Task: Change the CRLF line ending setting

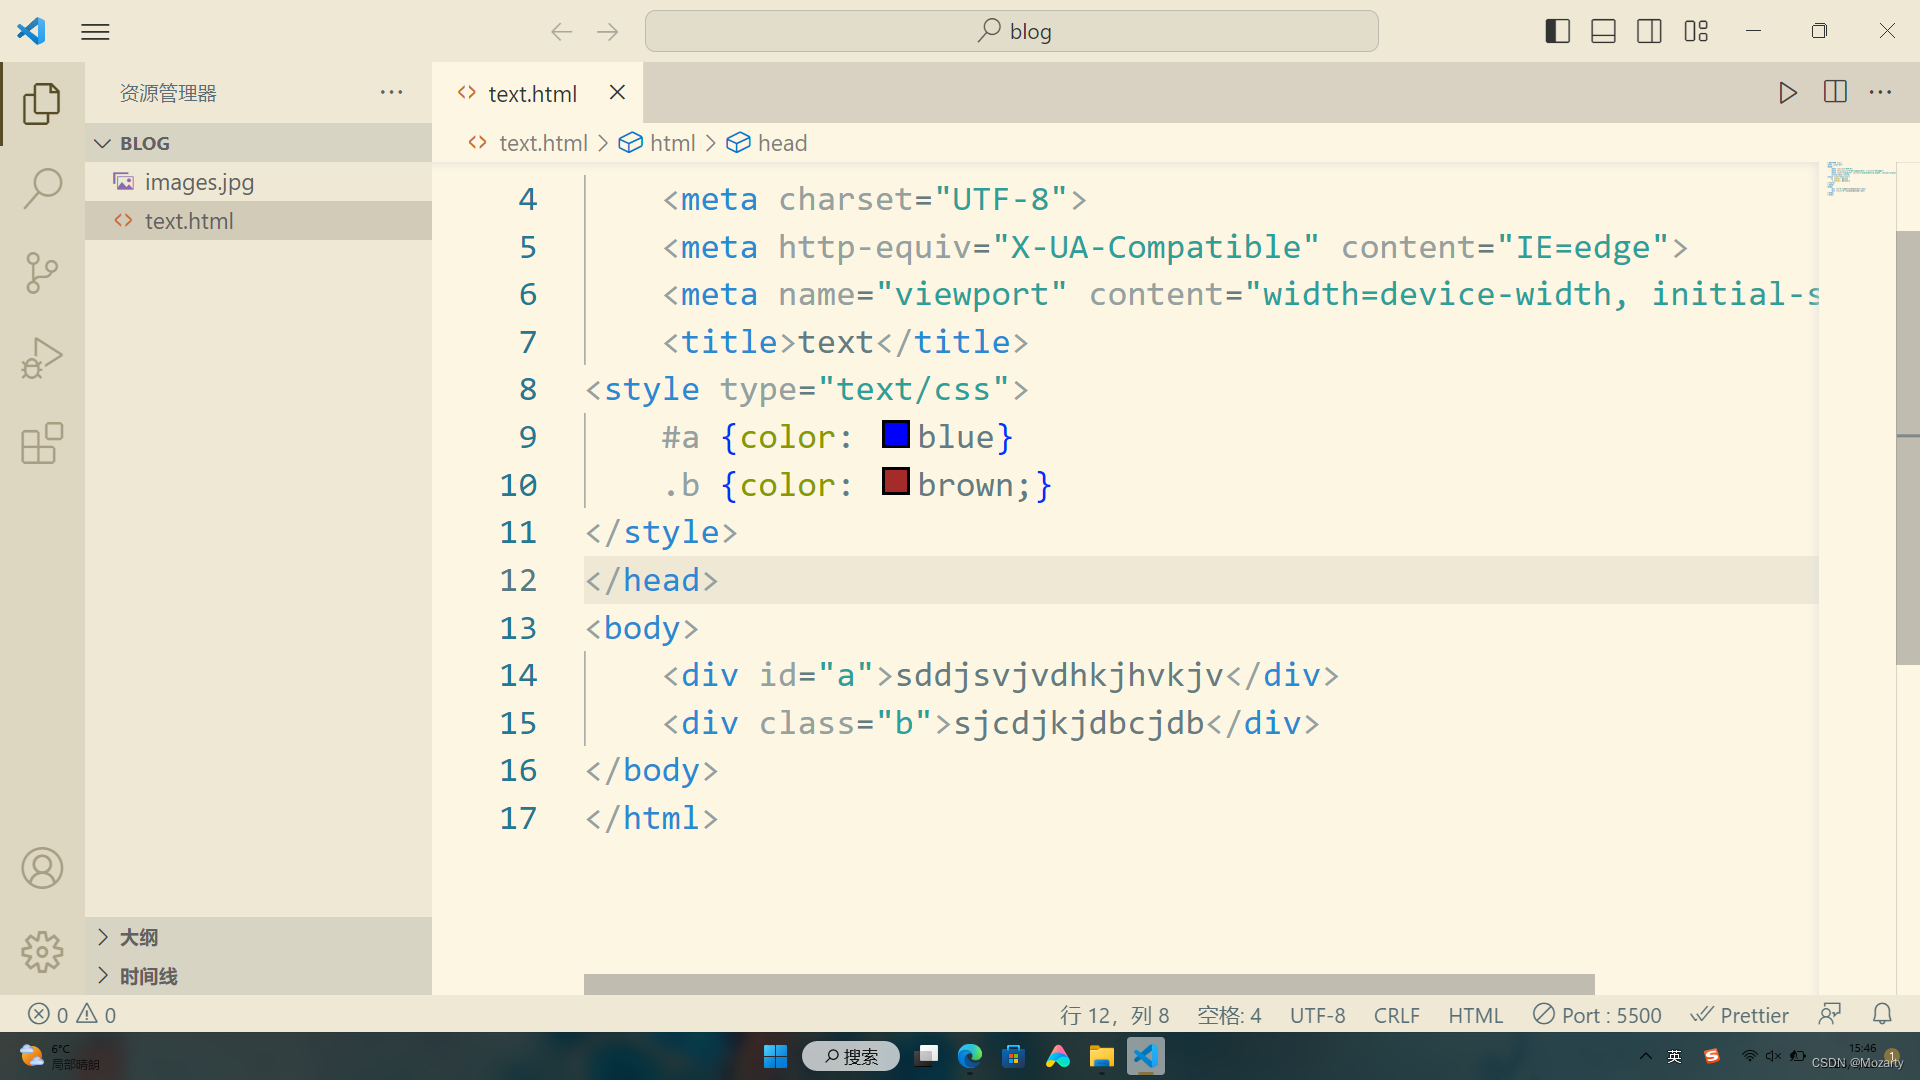Action: point(1396,1015)
